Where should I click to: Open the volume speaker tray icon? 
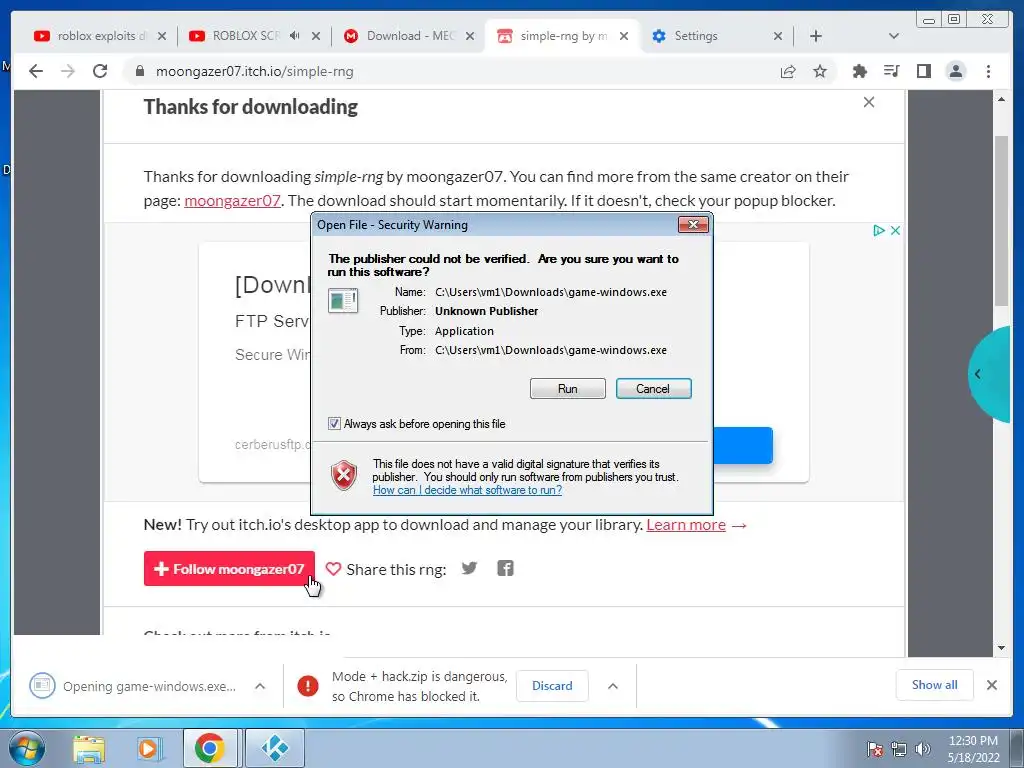[923, 749]
